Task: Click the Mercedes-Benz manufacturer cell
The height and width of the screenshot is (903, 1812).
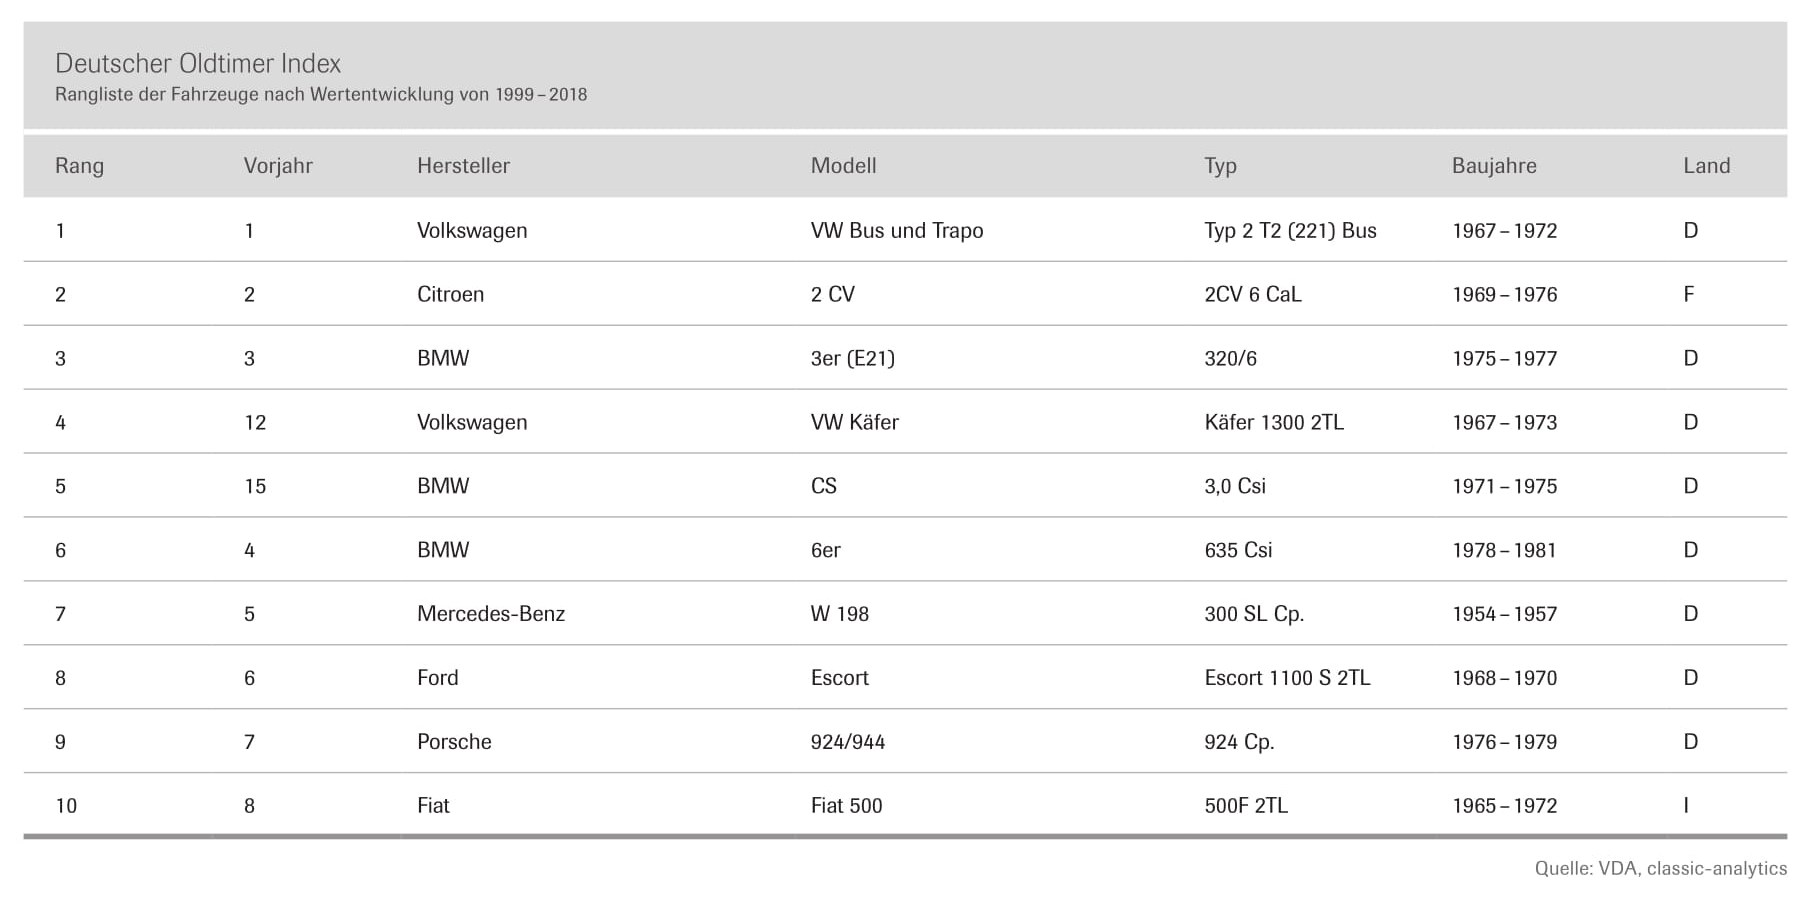Action: coord(491,614)
